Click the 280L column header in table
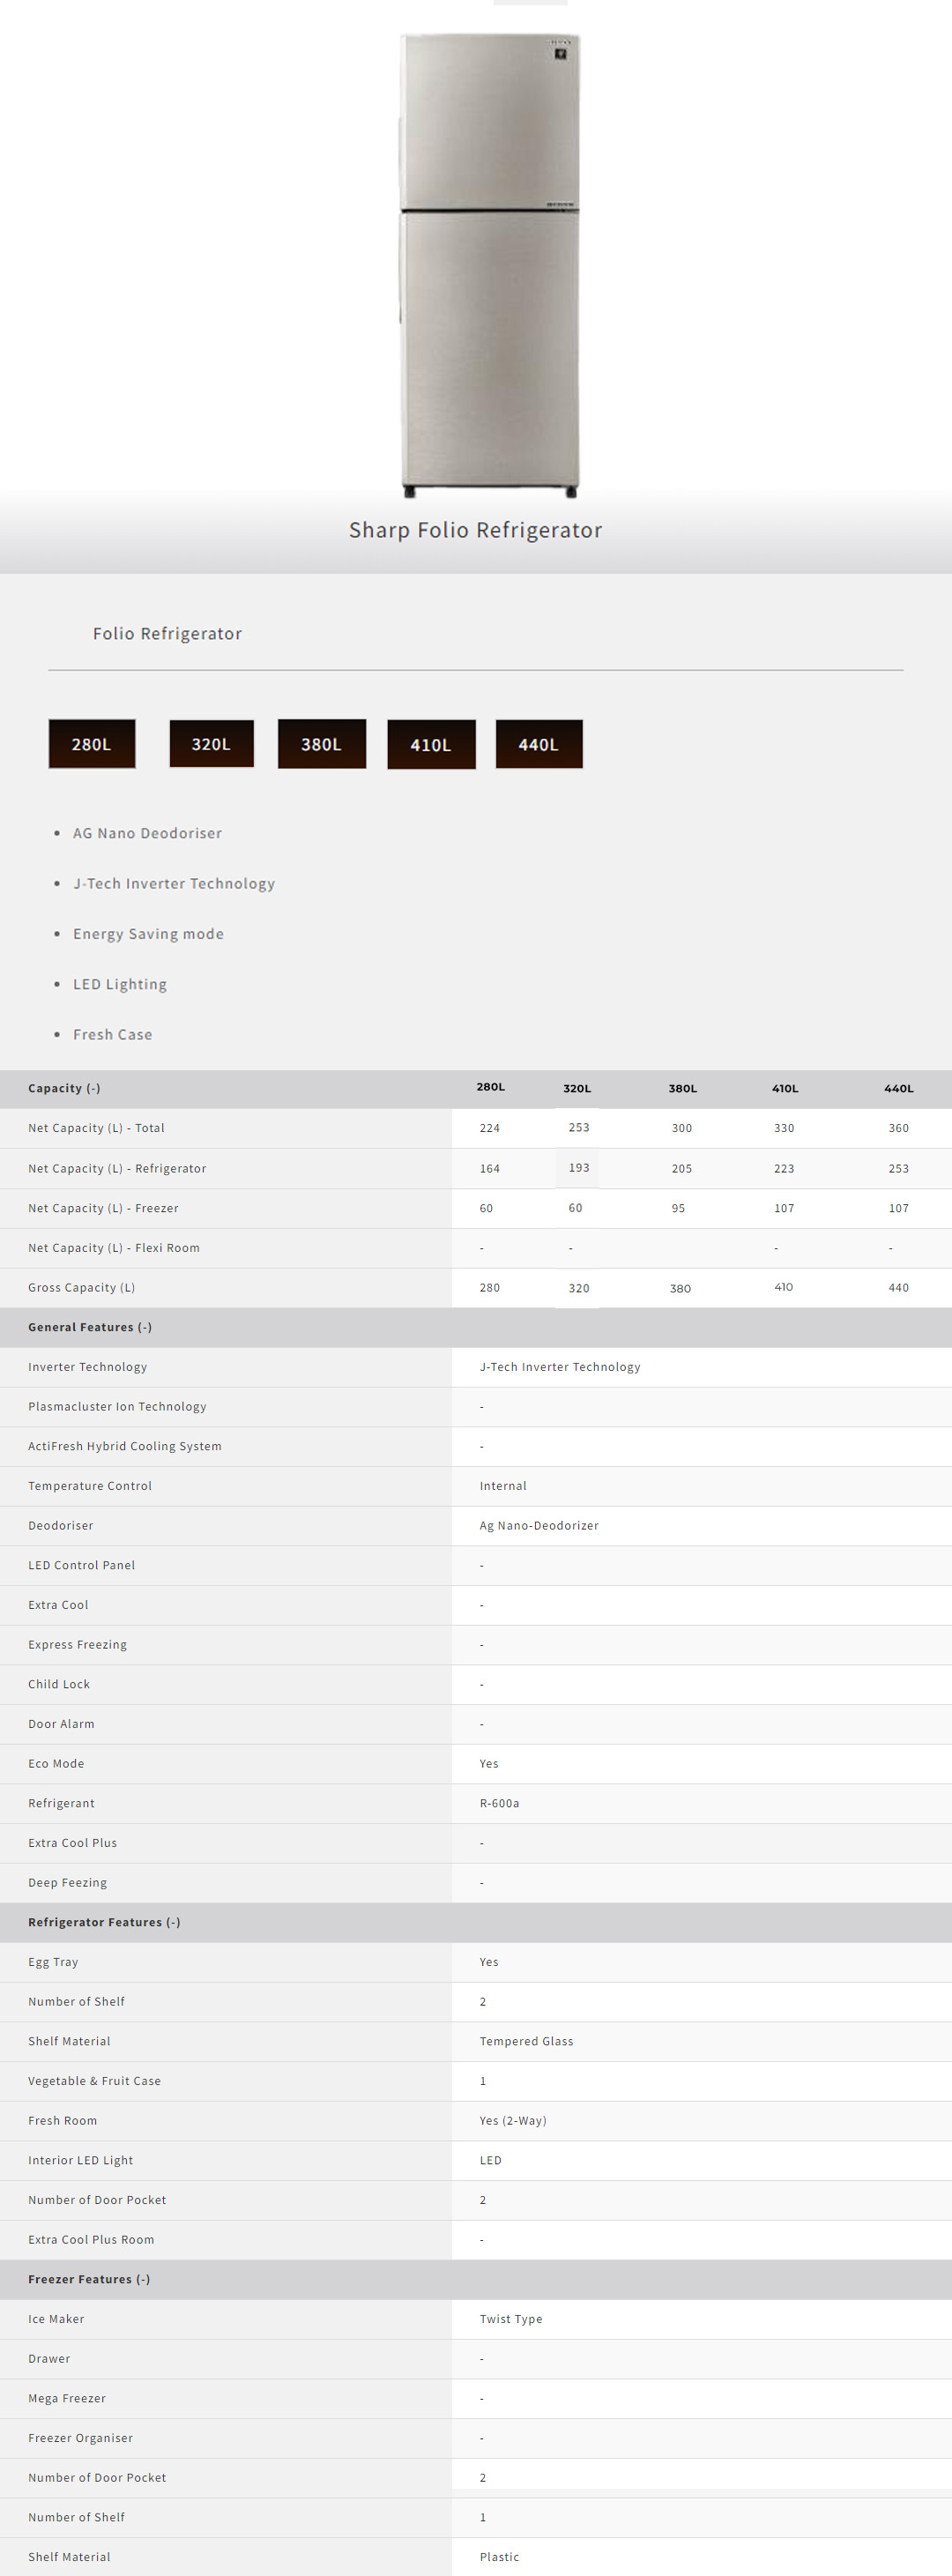952x2576 pixels. tap(490, 1087)
